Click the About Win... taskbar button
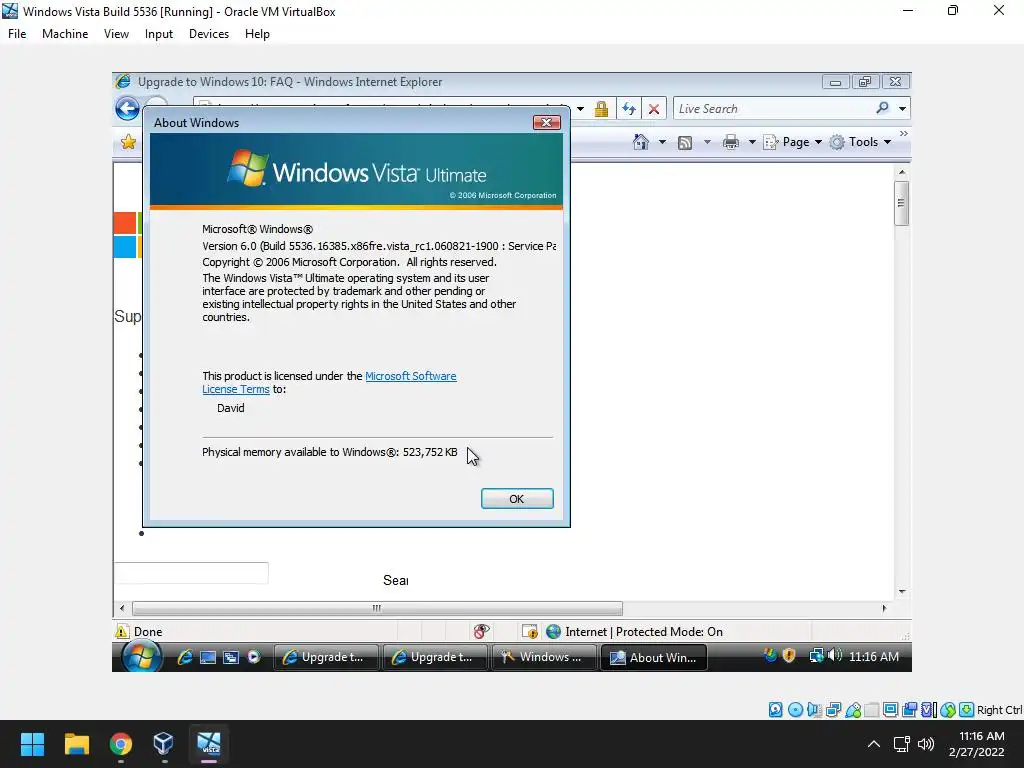 (653, 658)
